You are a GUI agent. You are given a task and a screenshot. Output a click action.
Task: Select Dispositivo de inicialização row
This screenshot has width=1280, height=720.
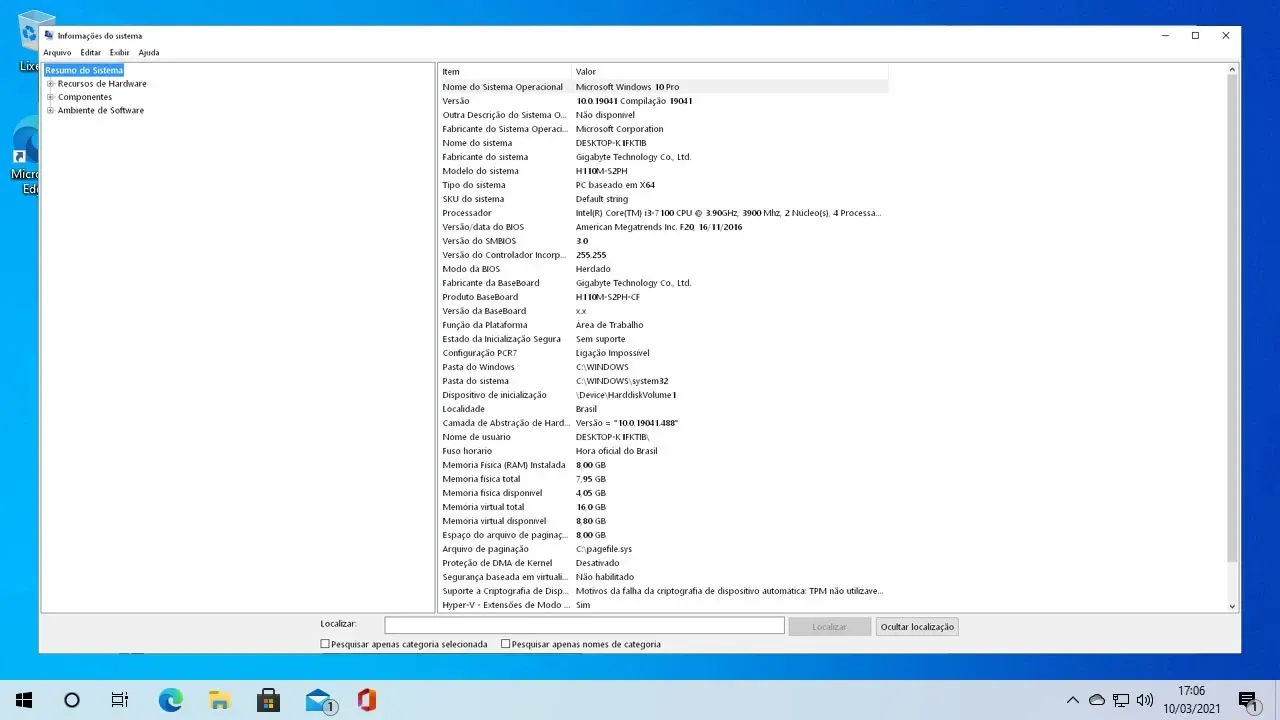664,395
